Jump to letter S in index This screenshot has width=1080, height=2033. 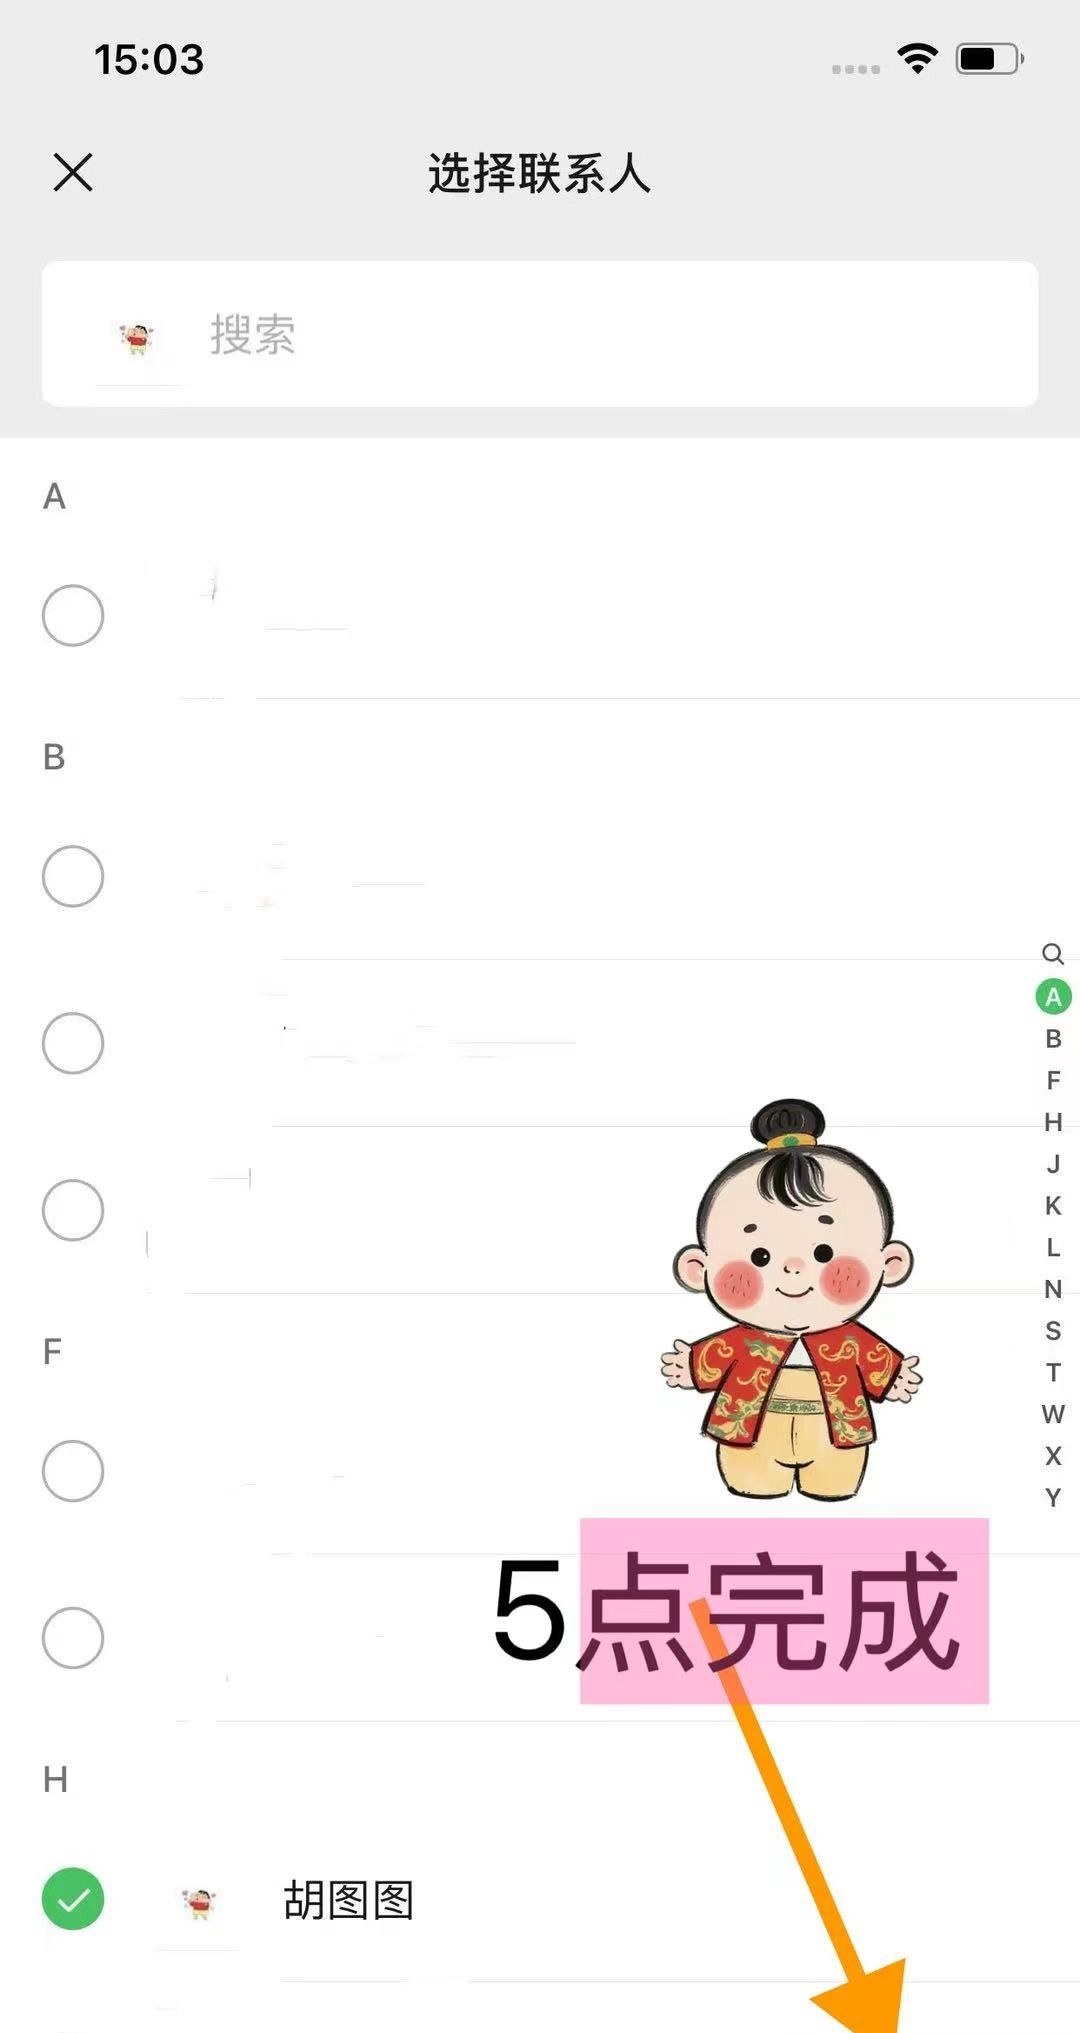[1053, 1331]
